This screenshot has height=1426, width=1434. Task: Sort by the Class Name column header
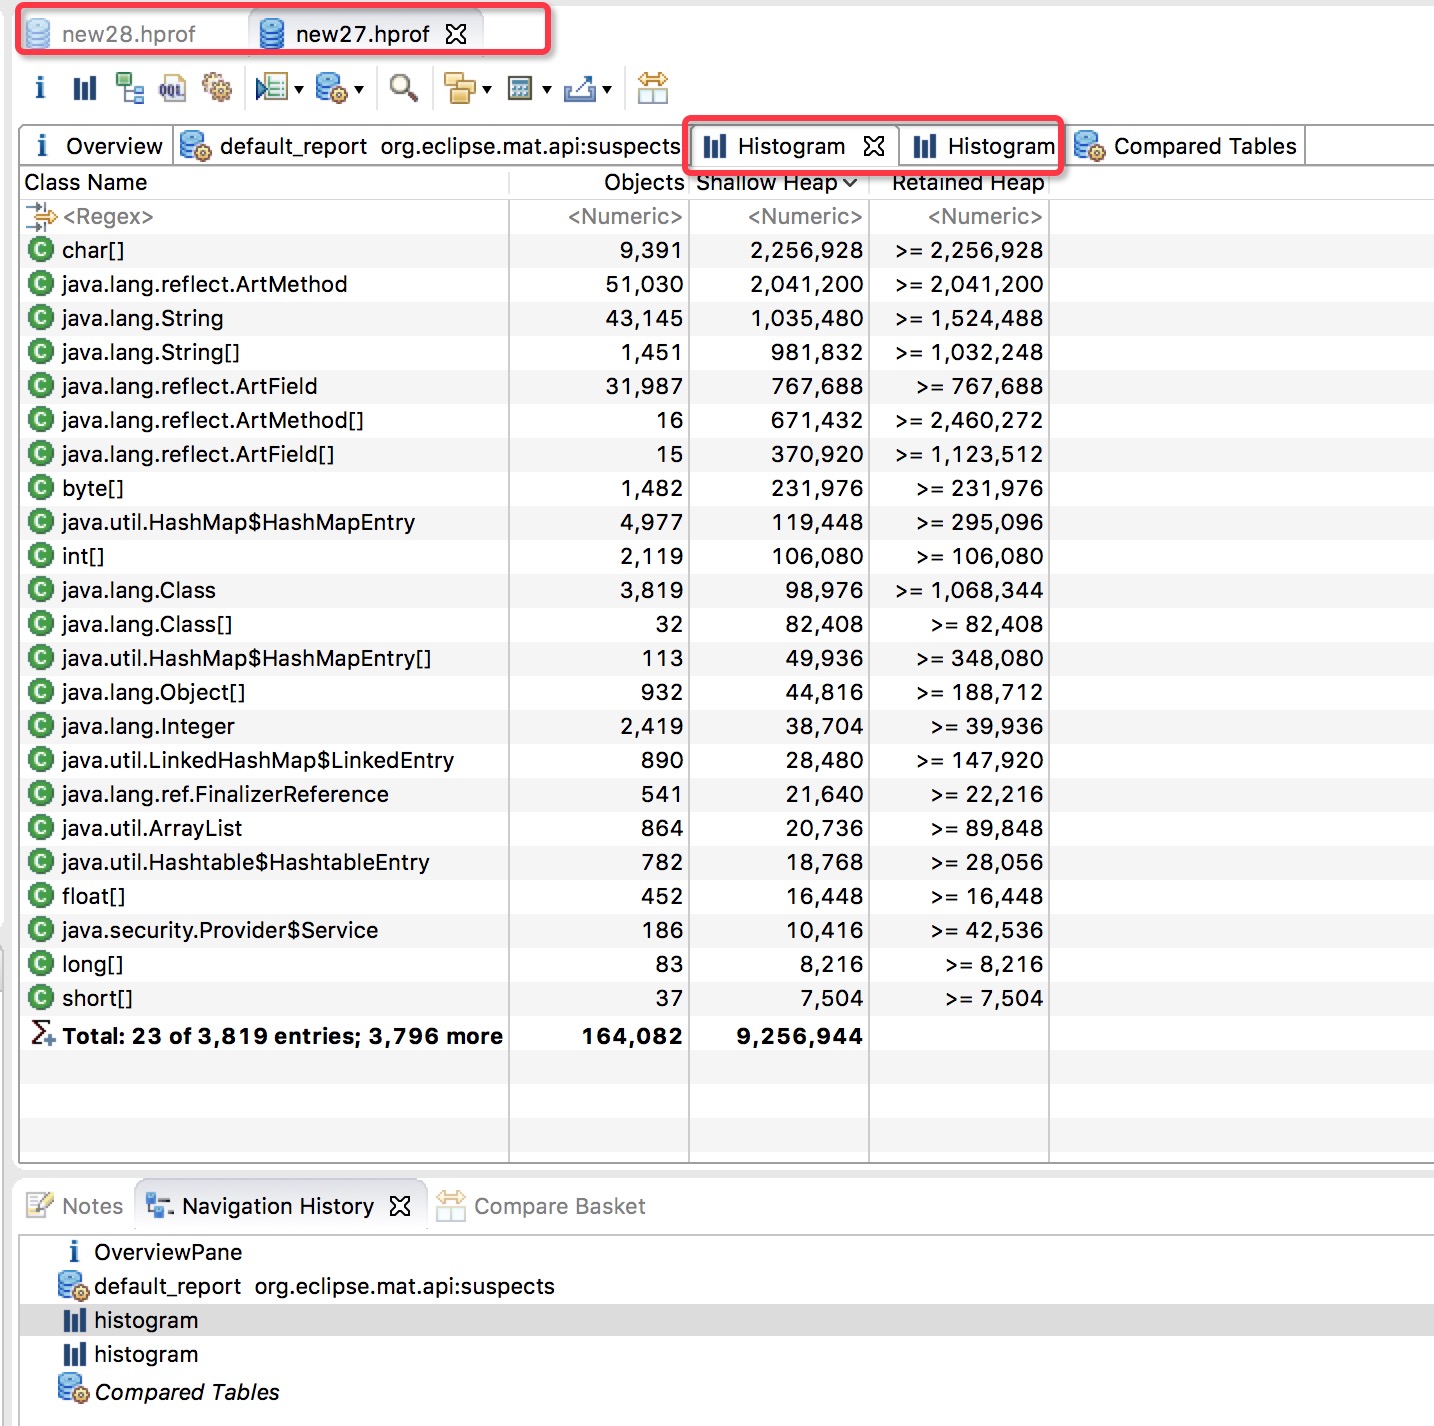point(264,182)
